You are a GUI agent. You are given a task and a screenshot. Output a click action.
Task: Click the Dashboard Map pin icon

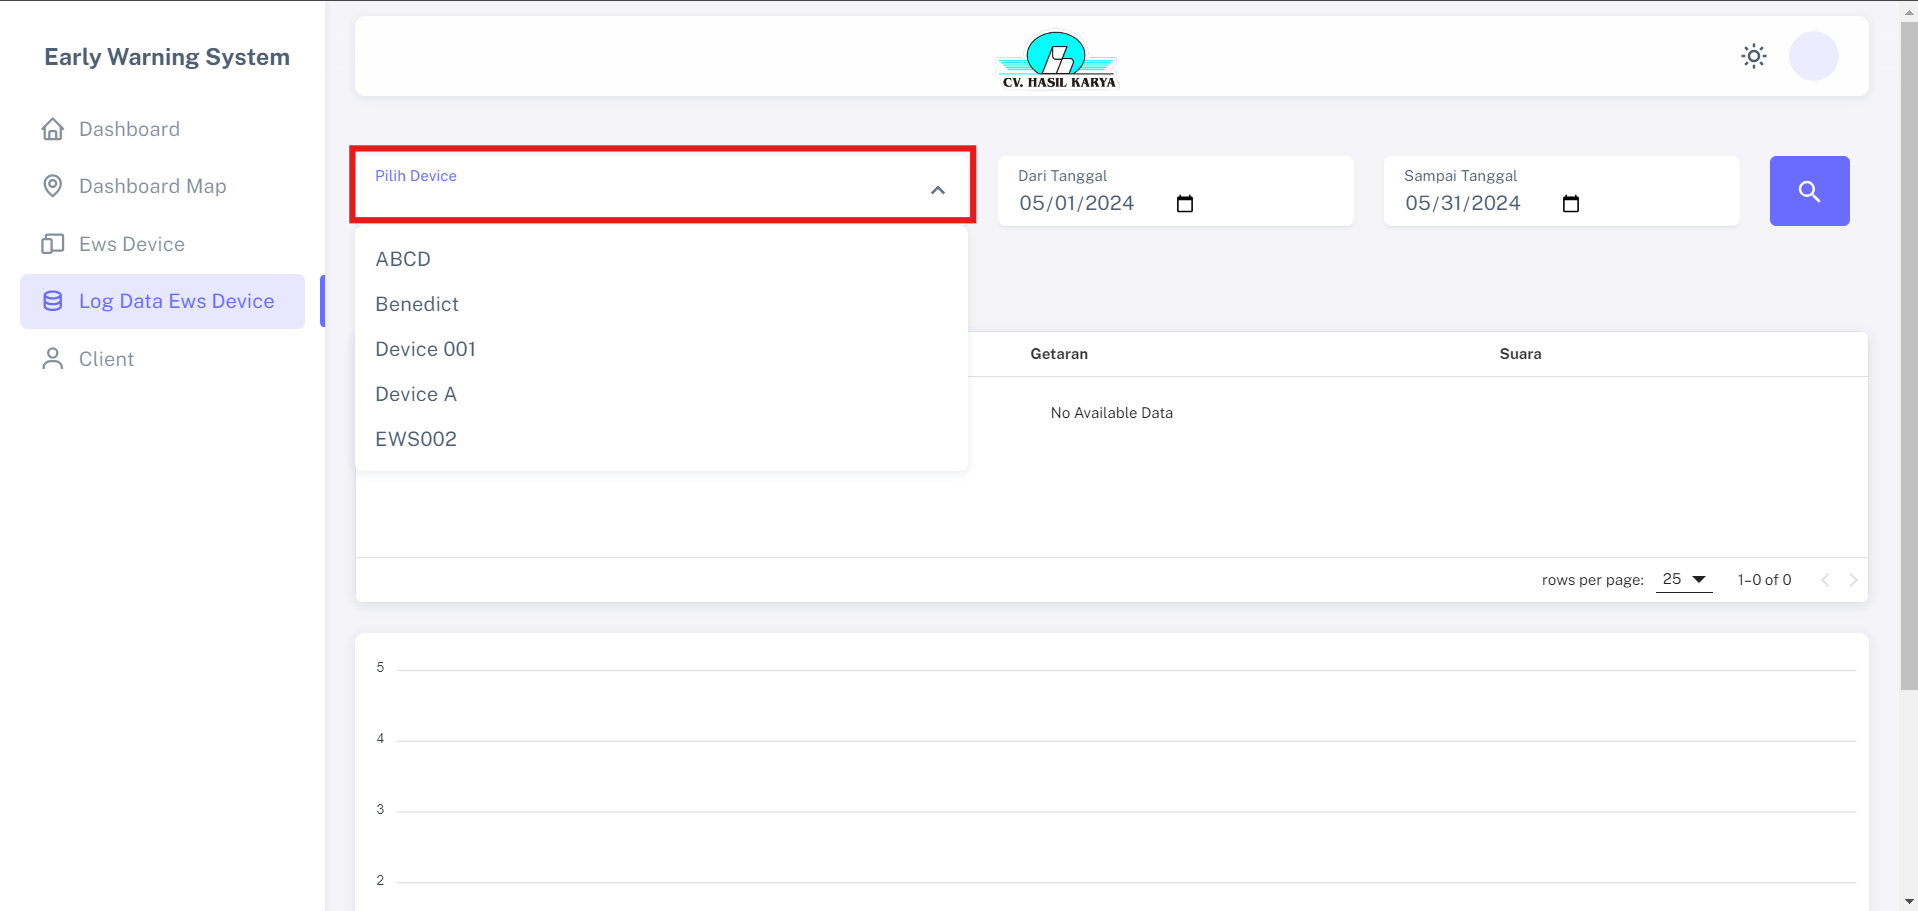pos(53,186)
